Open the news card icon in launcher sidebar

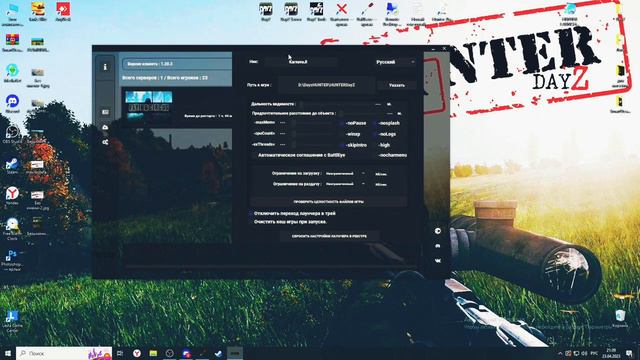click(x=105, y=112)
